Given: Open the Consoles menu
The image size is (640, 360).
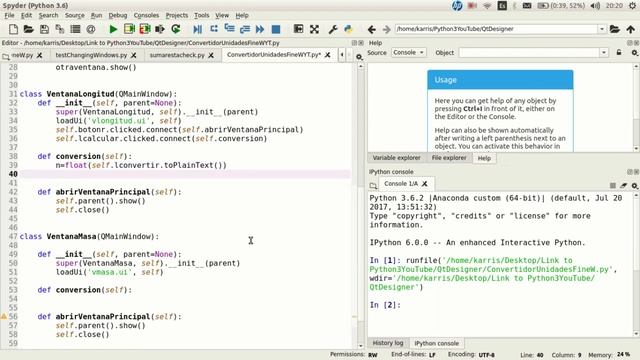Looking at the screenshot, I should tap(146, 16).
